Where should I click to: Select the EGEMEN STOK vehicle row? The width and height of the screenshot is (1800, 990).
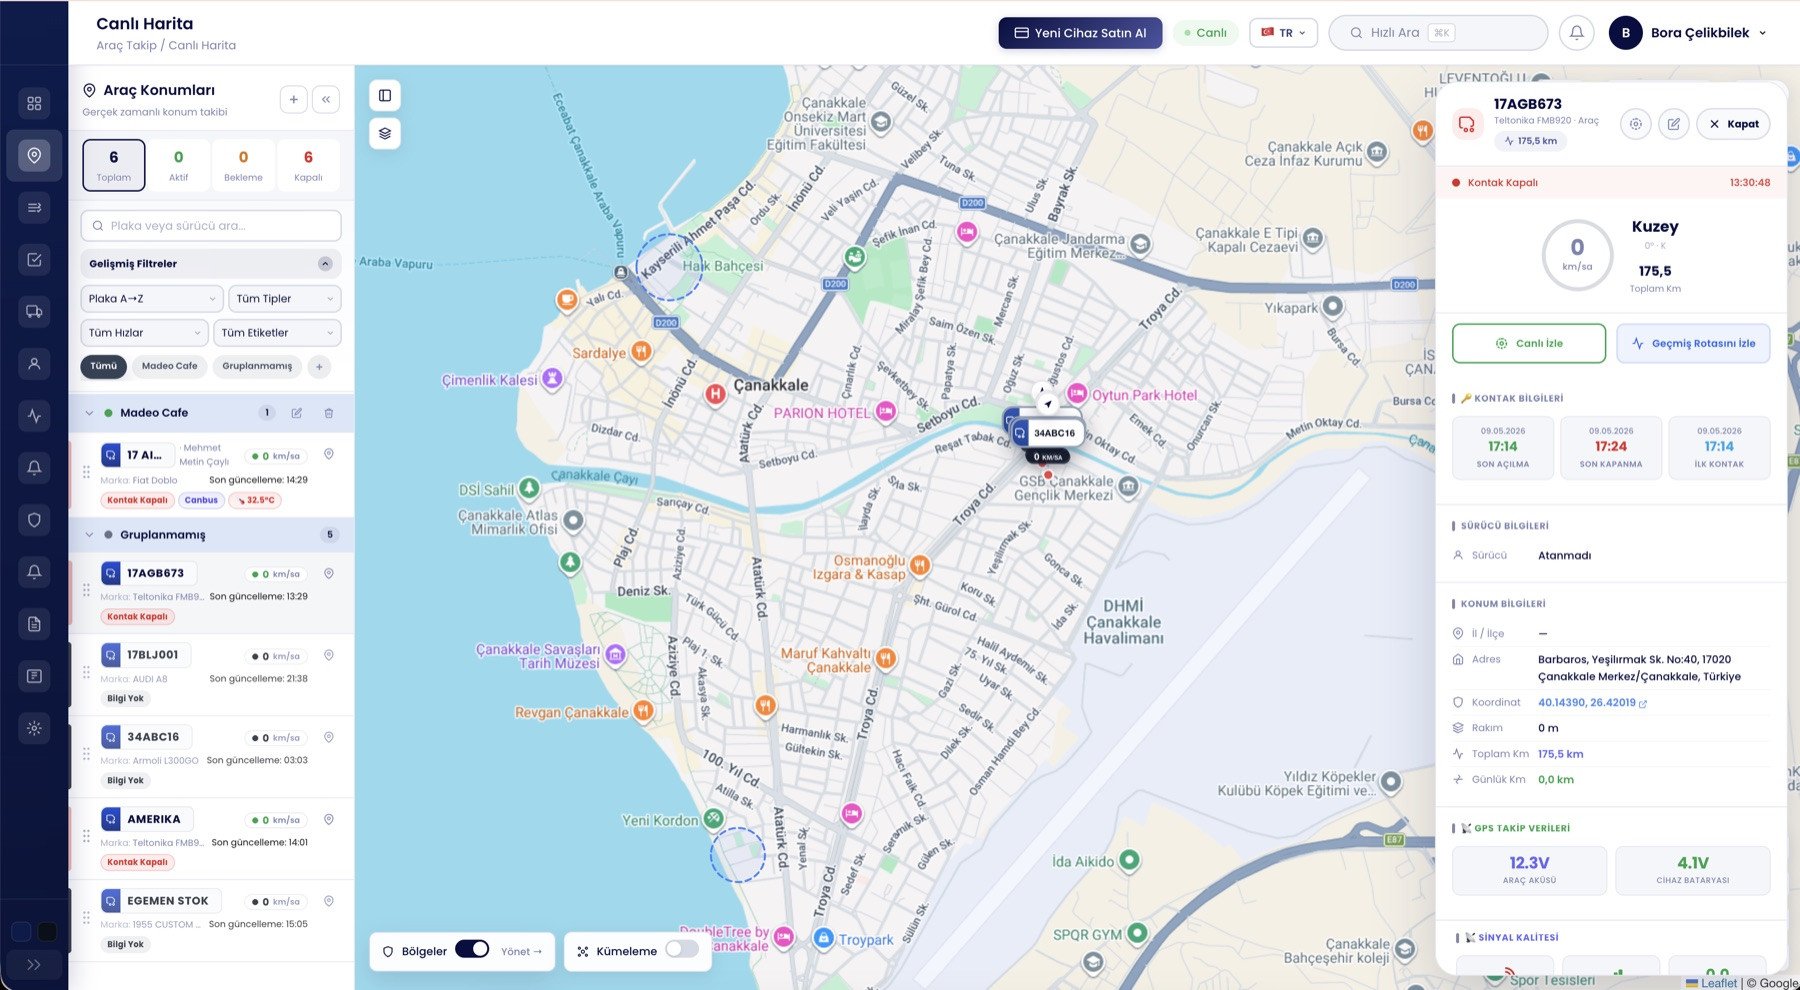pyautogui.click(x=211, y=921)
